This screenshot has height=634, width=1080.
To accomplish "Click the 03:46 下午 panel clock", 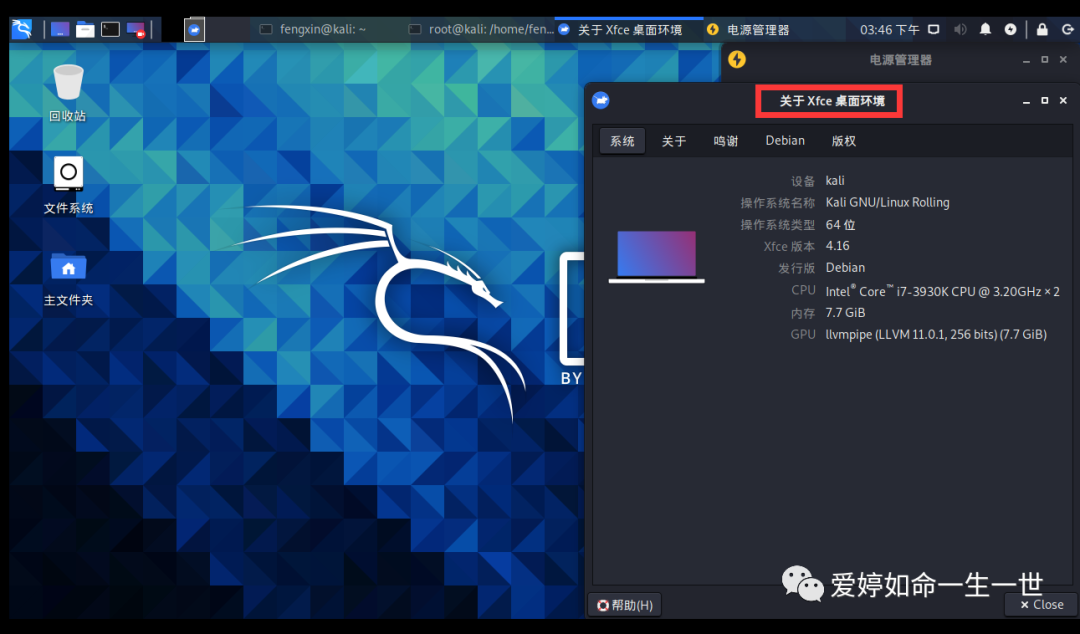I will coord(889,30).
